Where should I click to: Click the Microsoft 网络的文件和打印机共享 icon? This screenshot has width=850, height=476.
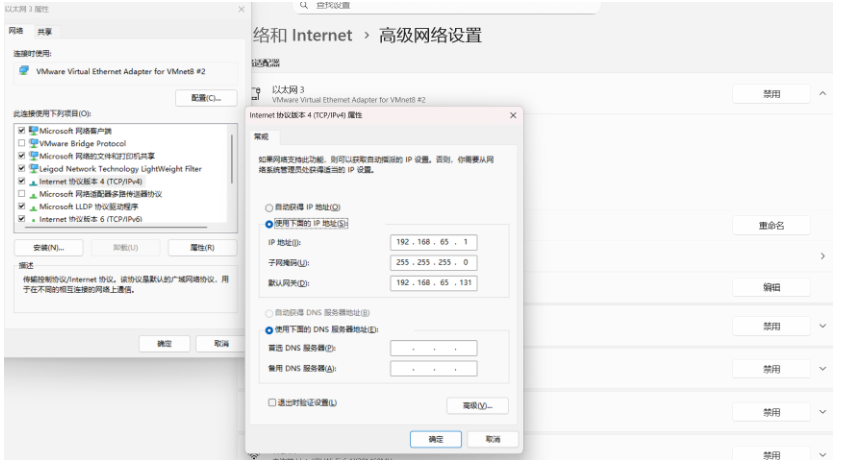point(34,156)
